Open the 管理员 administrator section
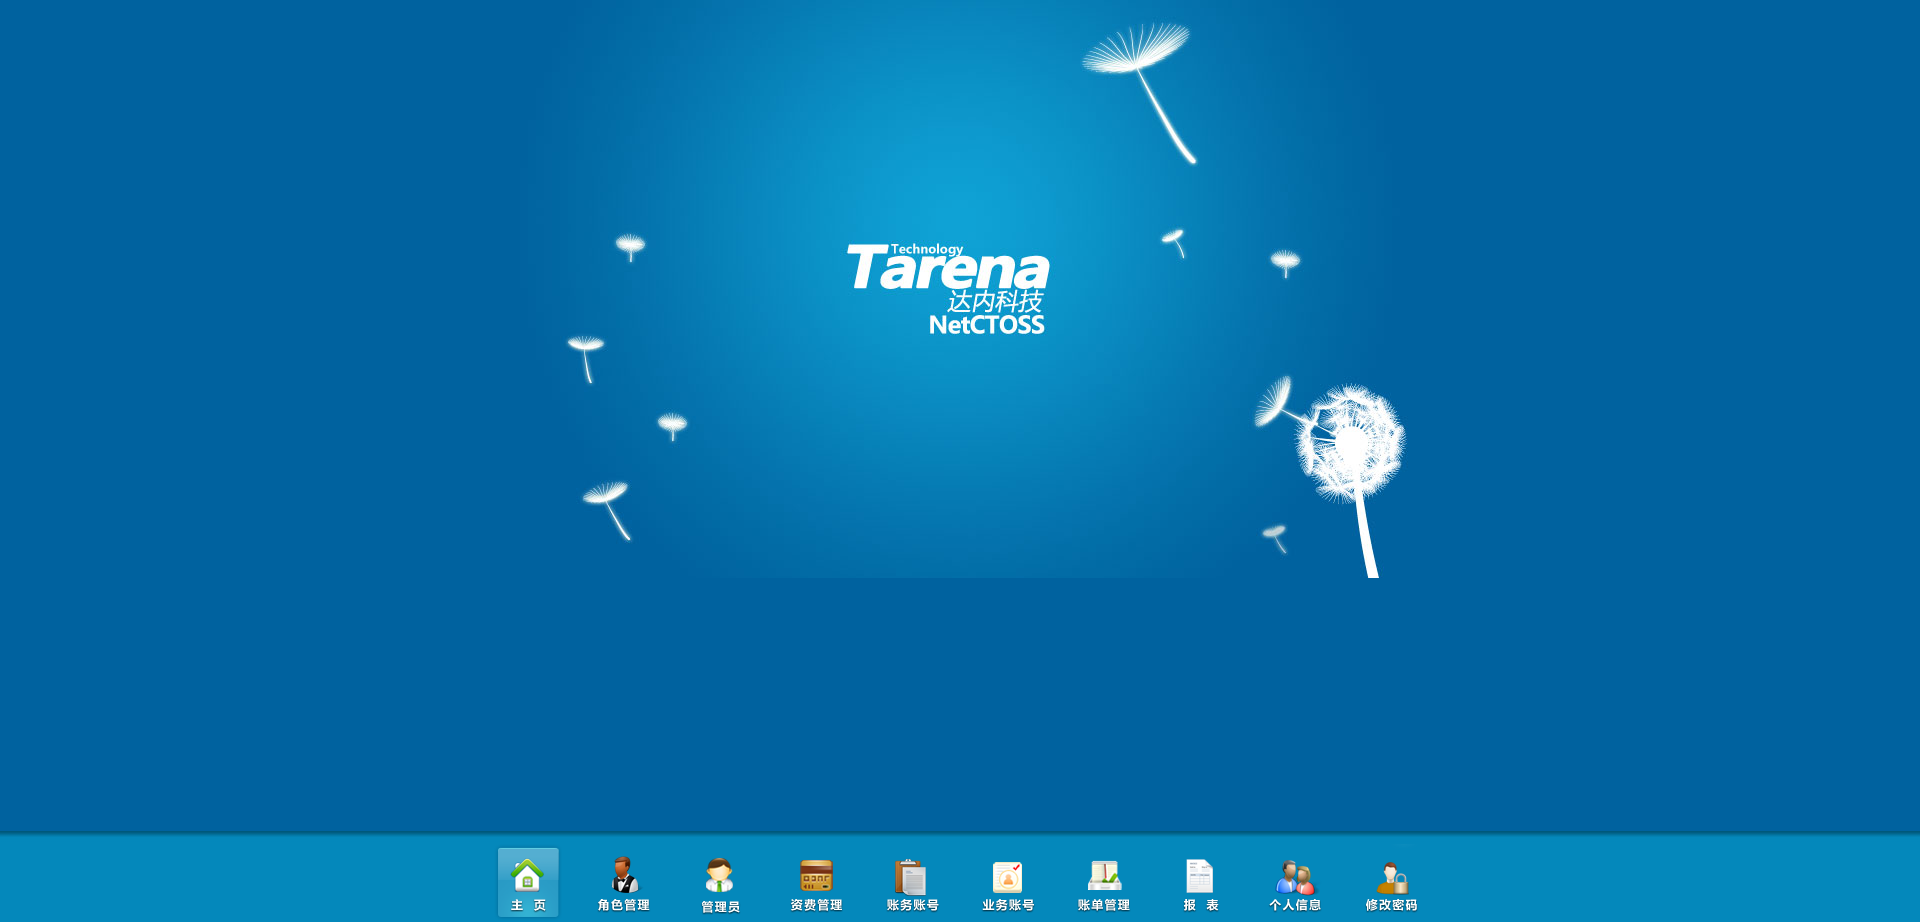Viewport: 1920px width, 922px height. (x=720, y=883)
